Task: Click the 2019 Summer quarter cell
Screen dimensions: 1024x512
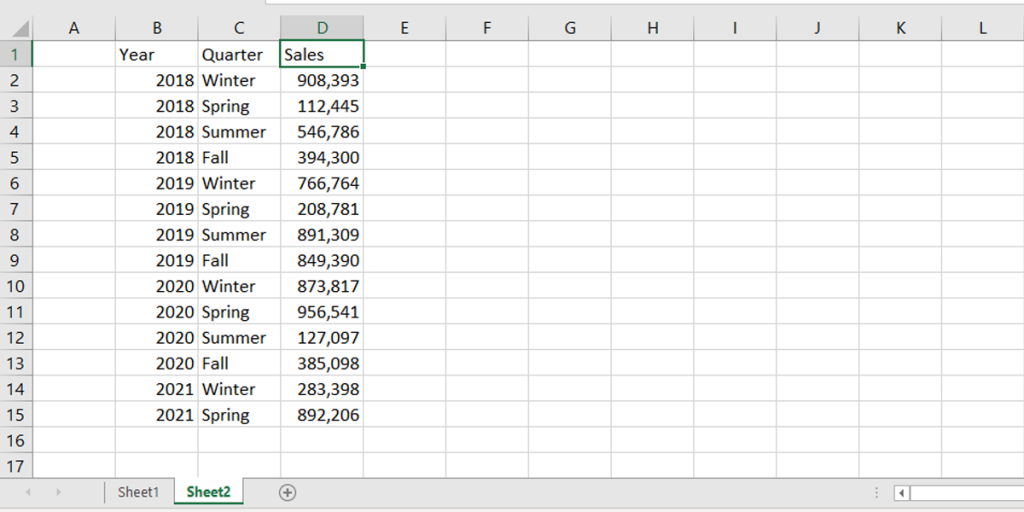Action: click(x=239, y=234)
